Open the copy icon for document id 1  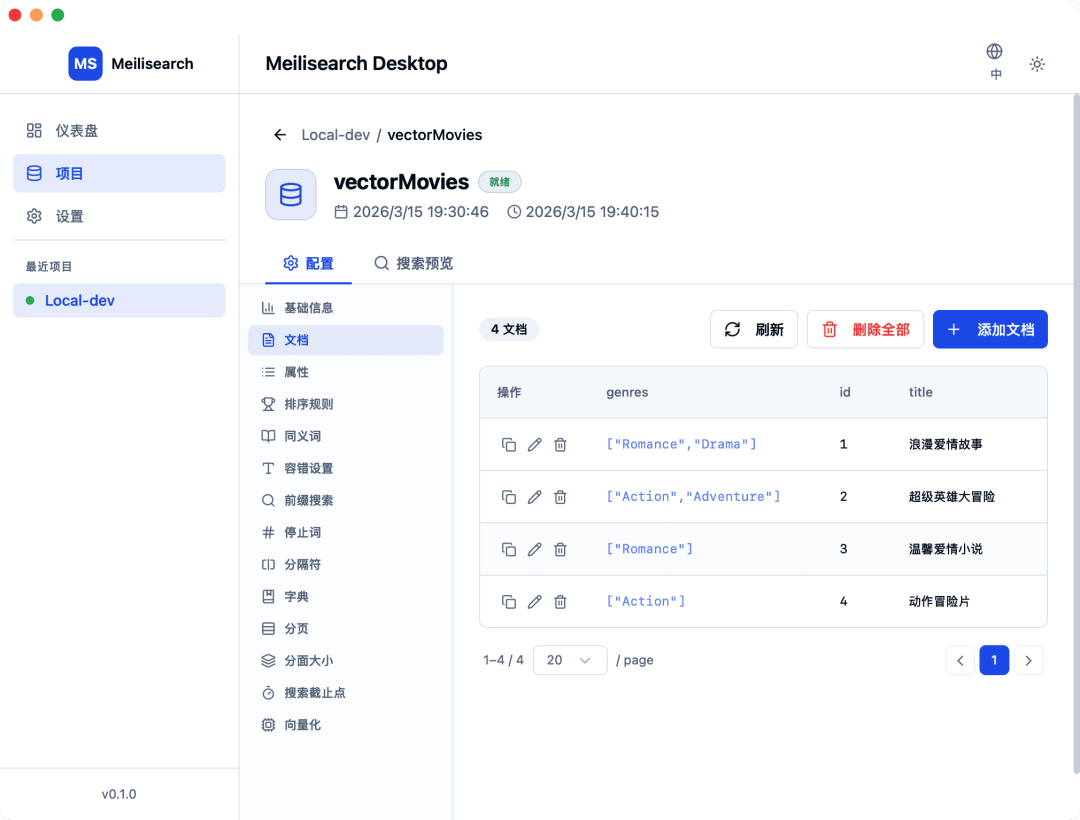(x=509, y=444)
